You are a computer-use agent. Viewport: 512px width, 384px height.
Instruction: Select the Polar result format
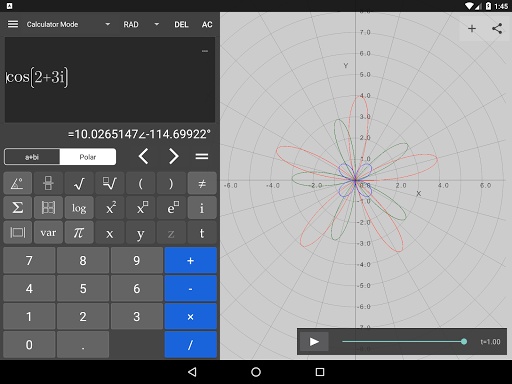pos(88,157)
